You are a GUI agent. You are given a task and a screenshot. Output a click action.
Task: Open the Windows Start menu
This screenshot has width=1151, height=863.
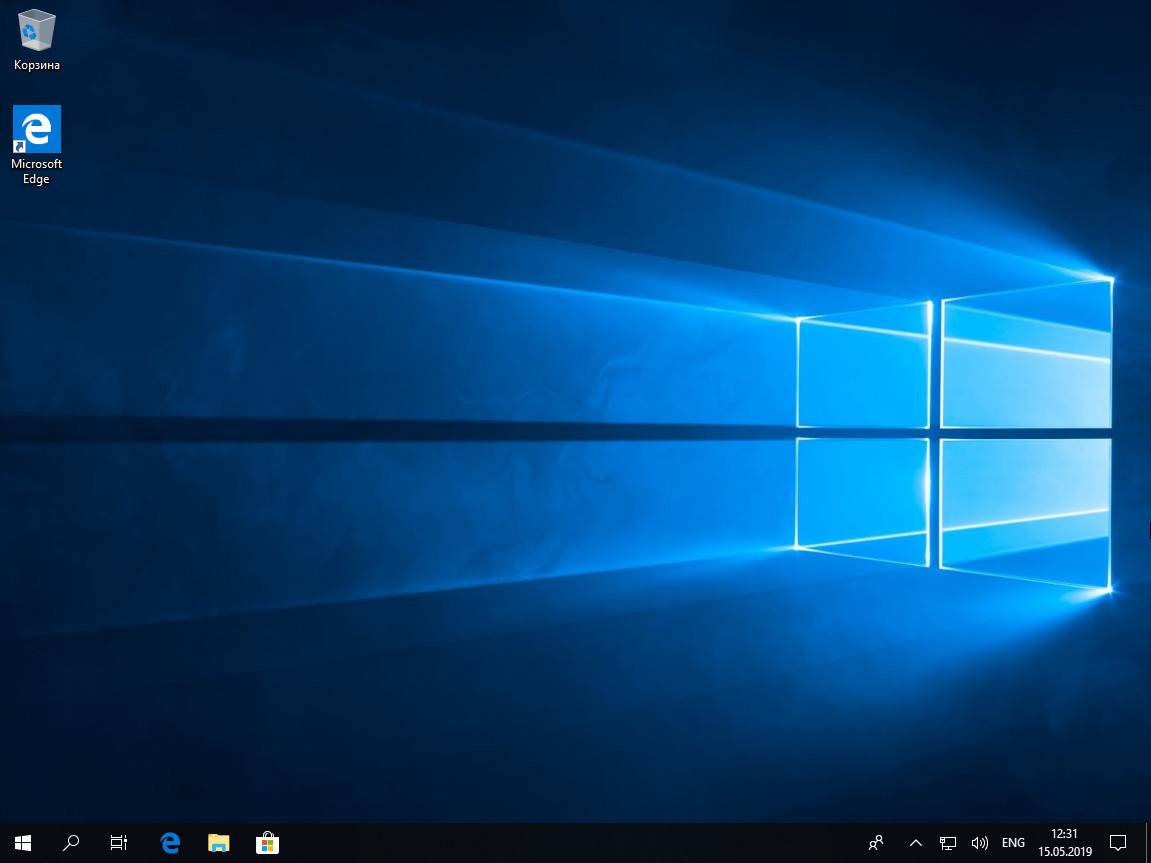pyautogui.click(x=23, y=842)
